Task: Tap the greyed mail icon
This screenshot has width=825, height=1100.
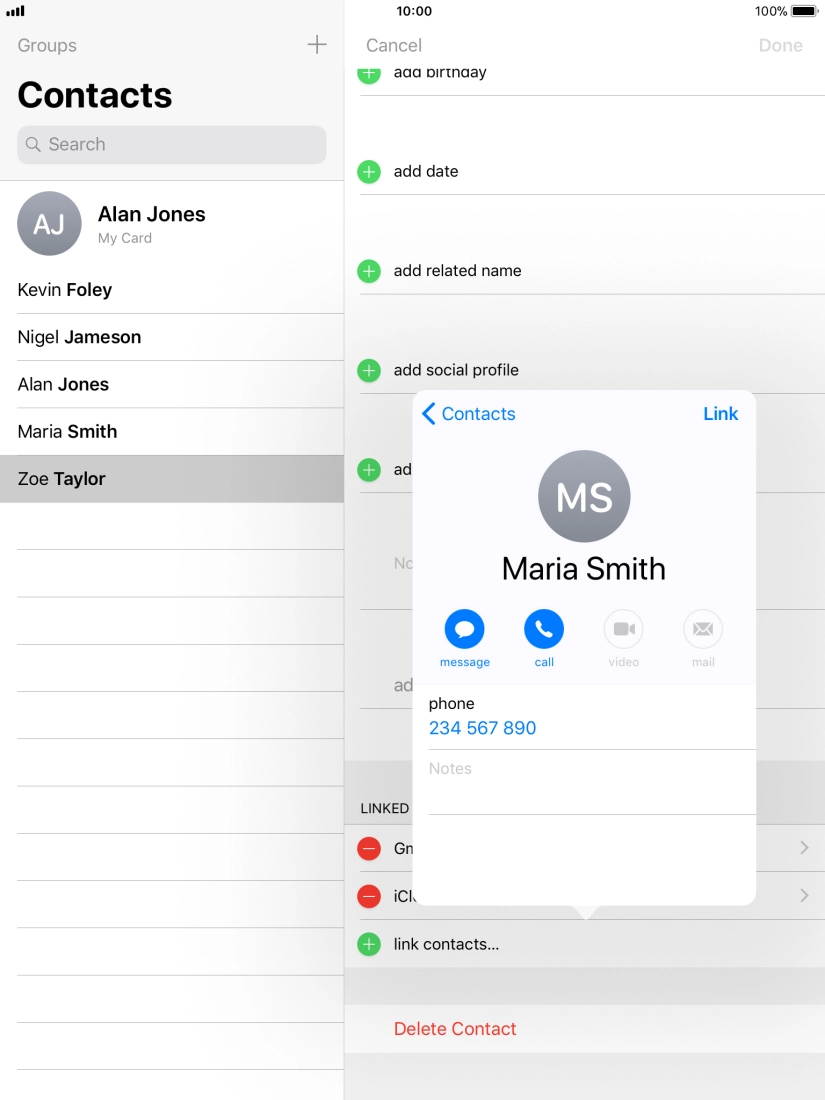Action: (x=703, y=629)
